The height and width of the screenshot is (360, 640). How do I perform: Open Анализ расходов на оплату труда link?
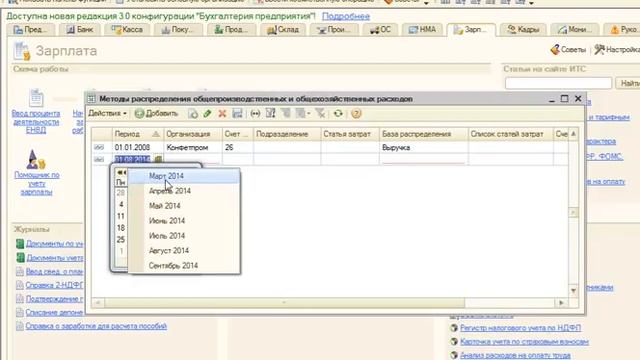515,356
